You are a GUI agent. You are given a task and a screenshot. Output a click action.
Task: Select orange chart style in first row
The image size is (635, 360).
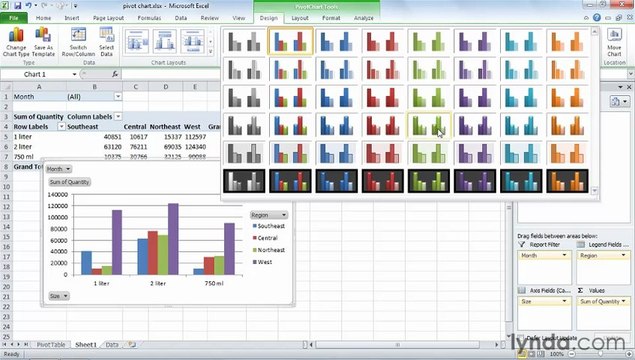[567, 41]
